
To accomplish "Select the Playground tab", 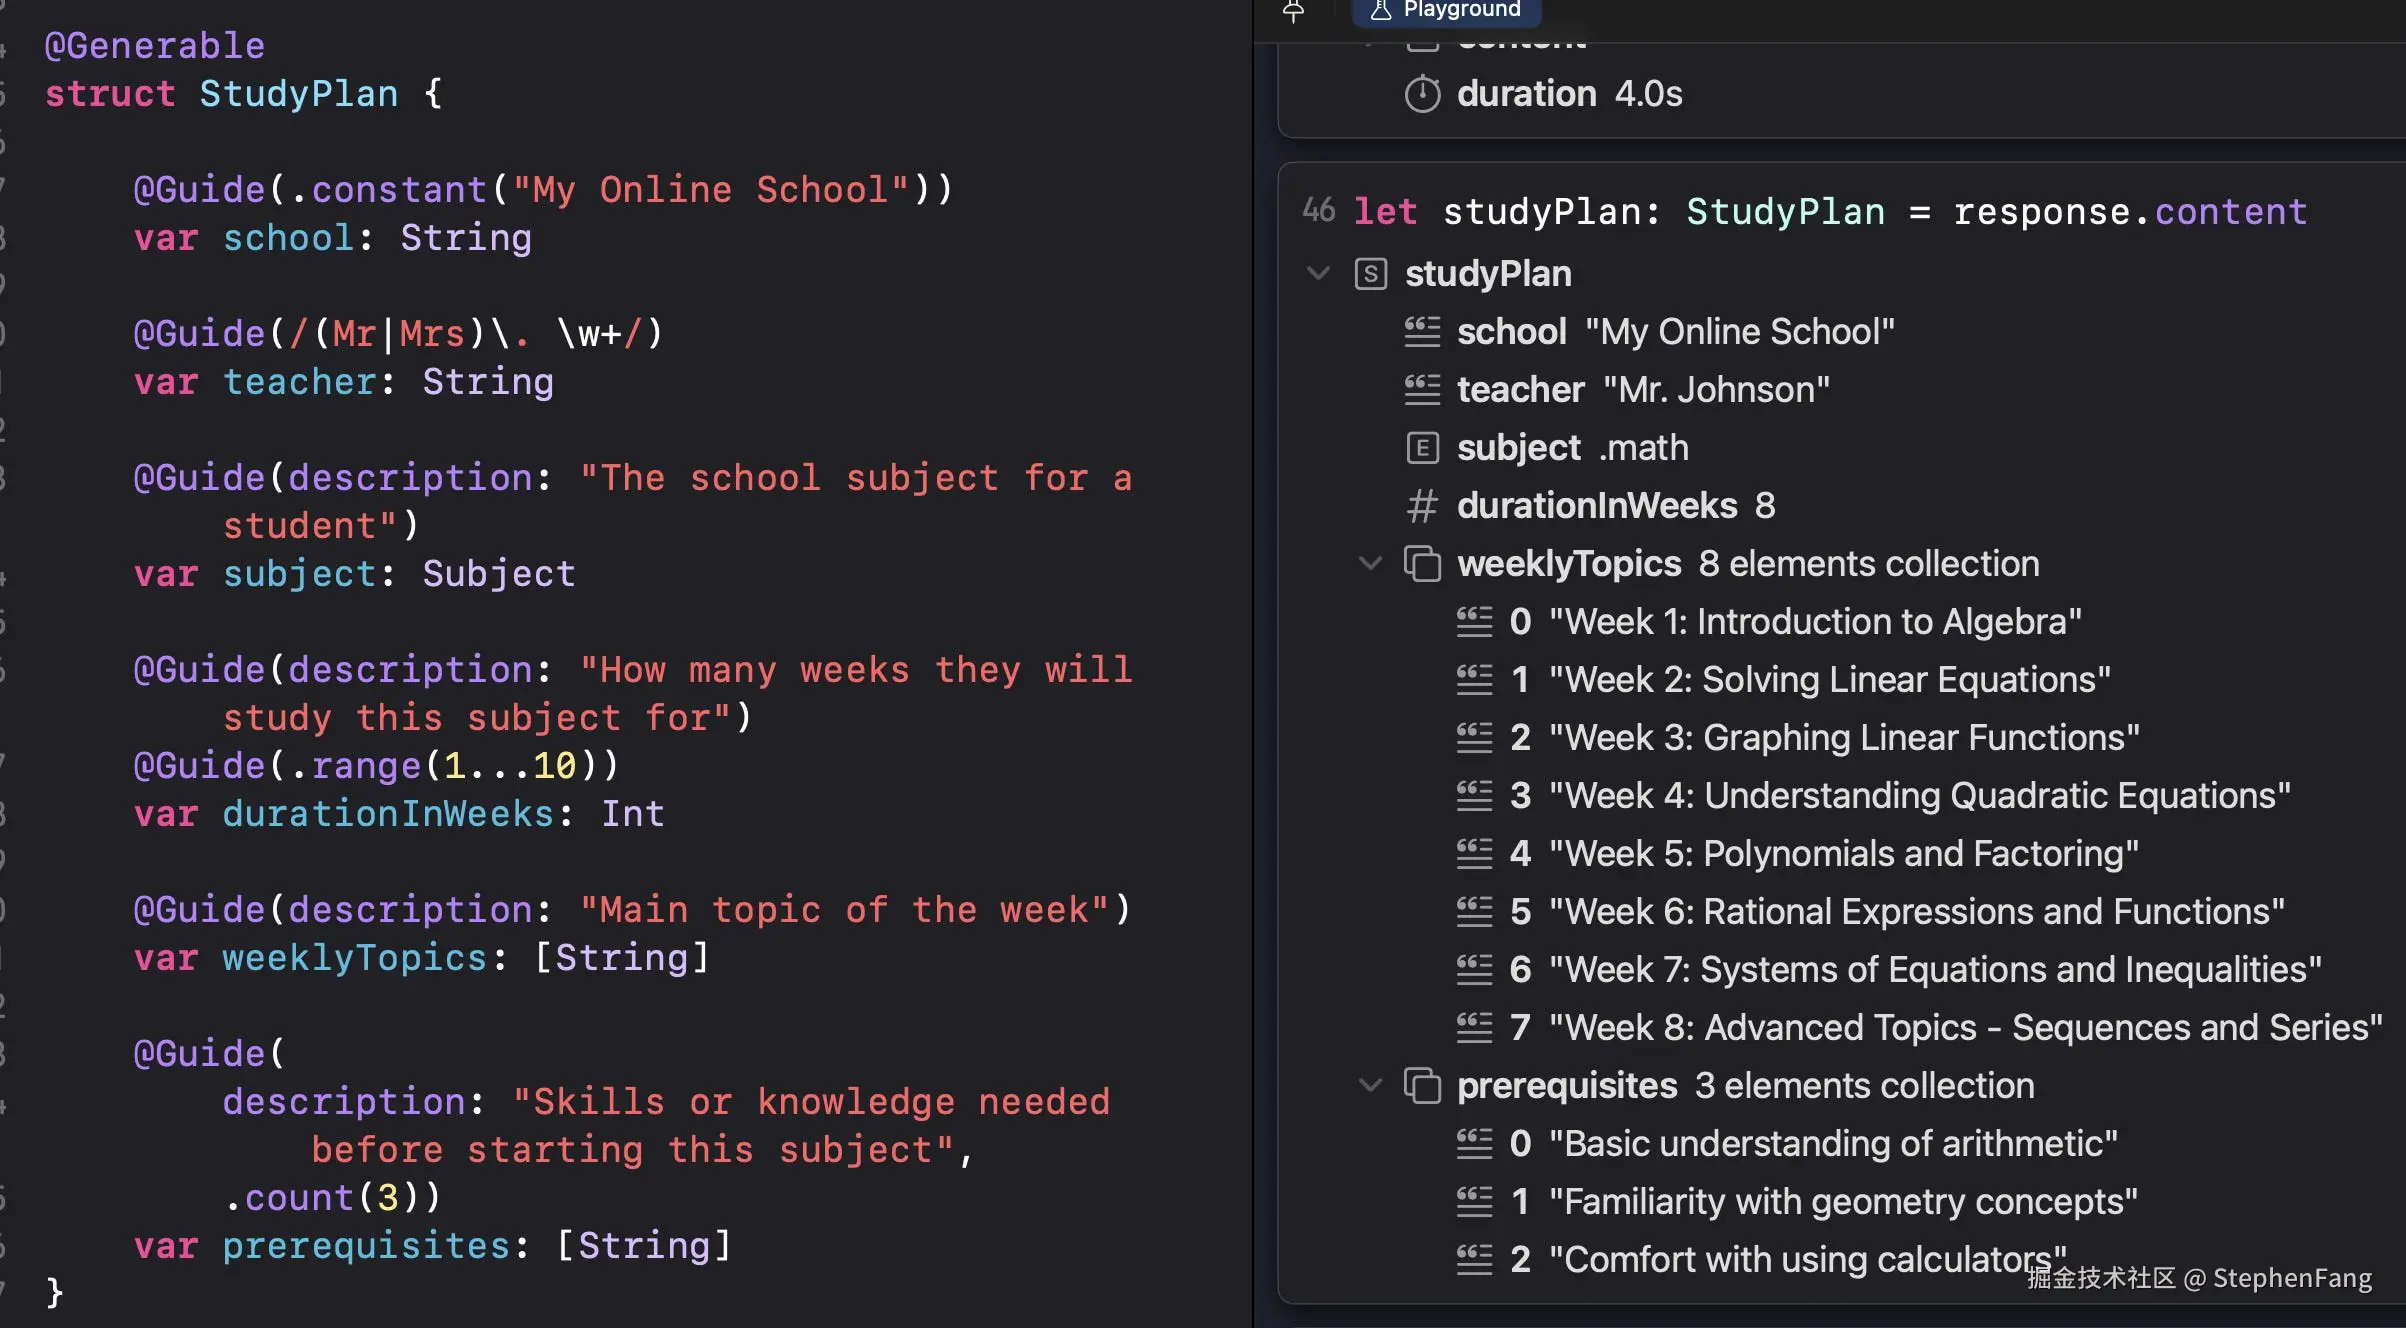I will [x=1446, y=10].
